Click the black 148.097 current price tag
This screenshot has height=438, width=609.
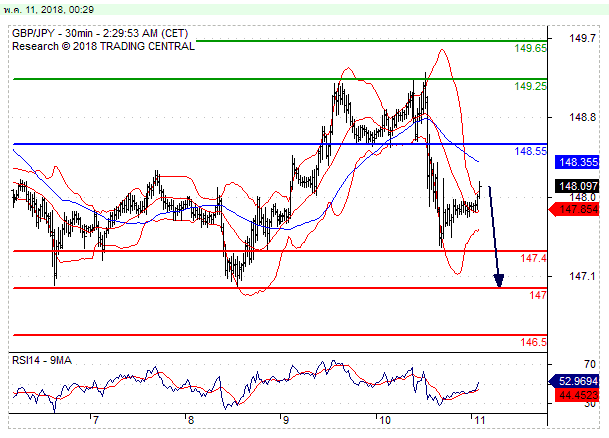[577, 186]
